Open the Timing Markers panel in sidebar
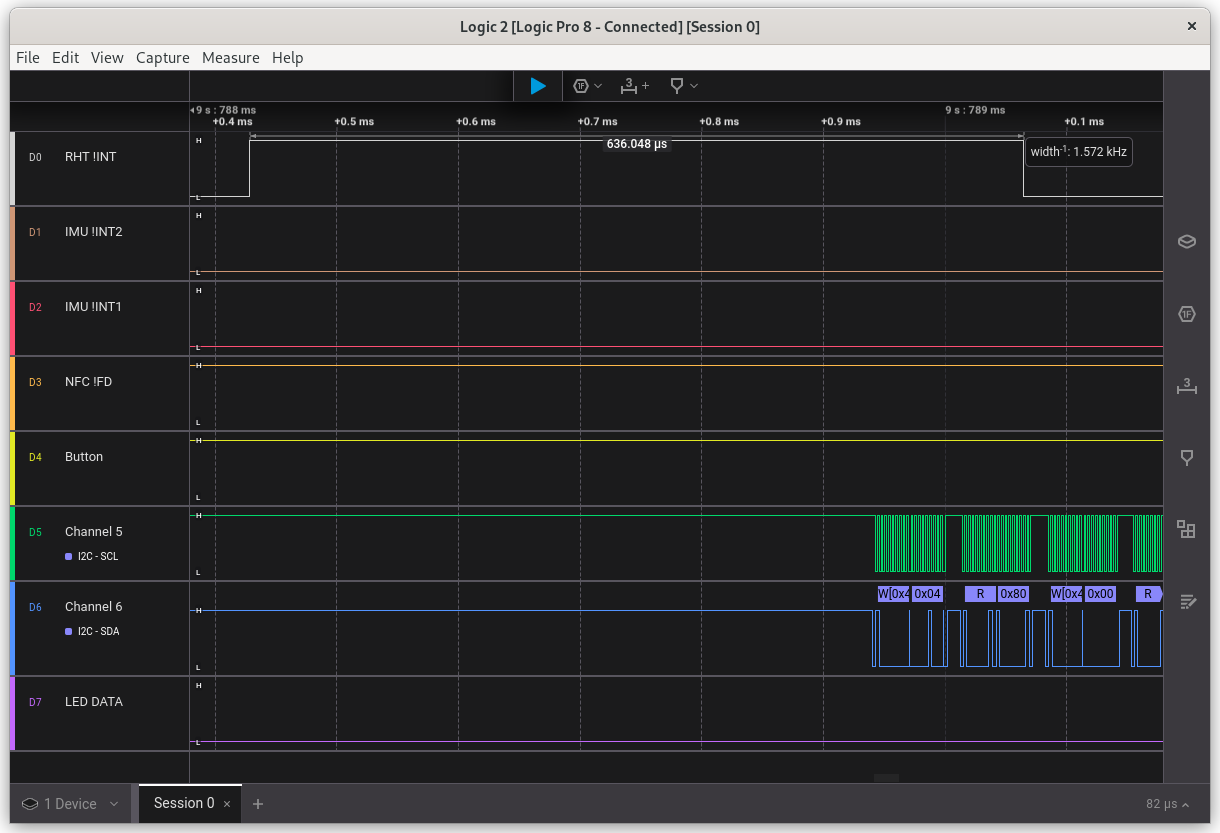Image resolution: width=1220 pixels, height=833 pixels. [x=1187, y=457]
